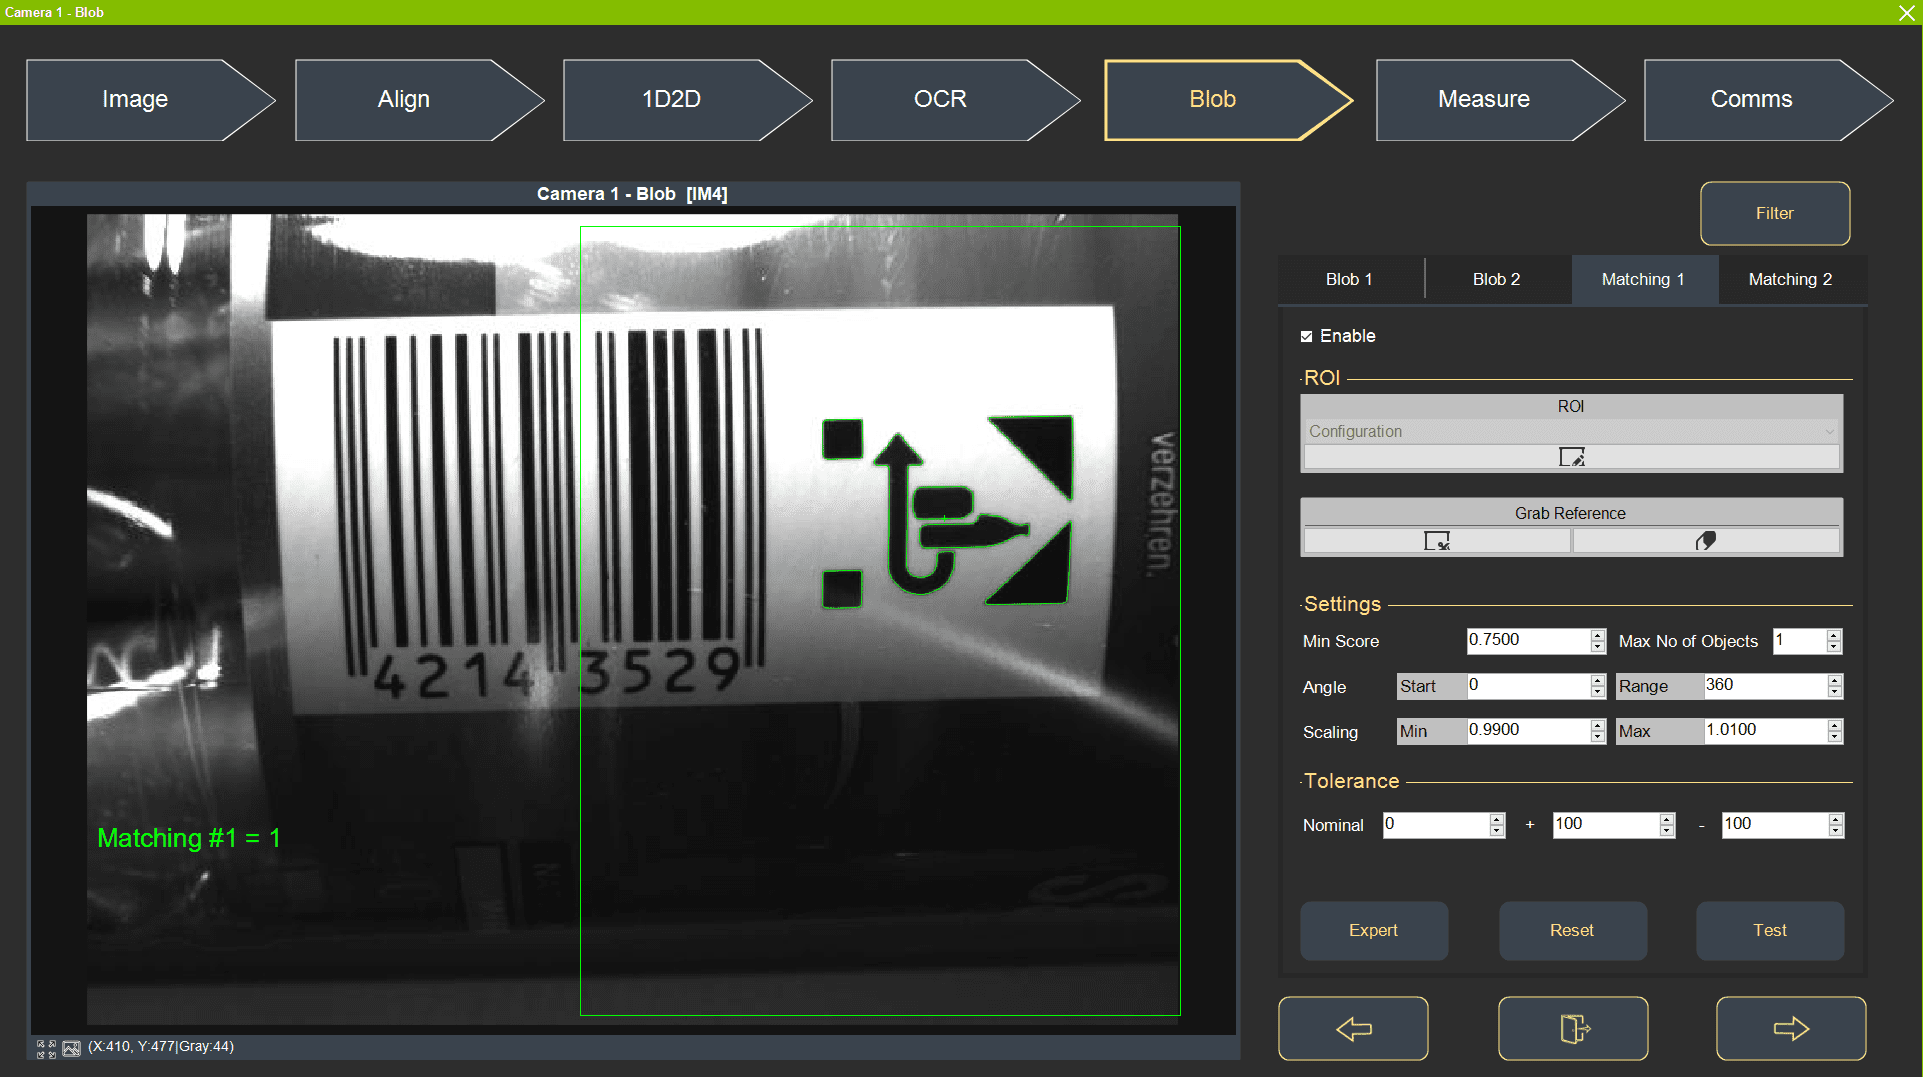Click the "Camera 1 - Blob [IM4]" image title
The width and height of the screenshot is (1923, 1077).
tap(632, 194)
